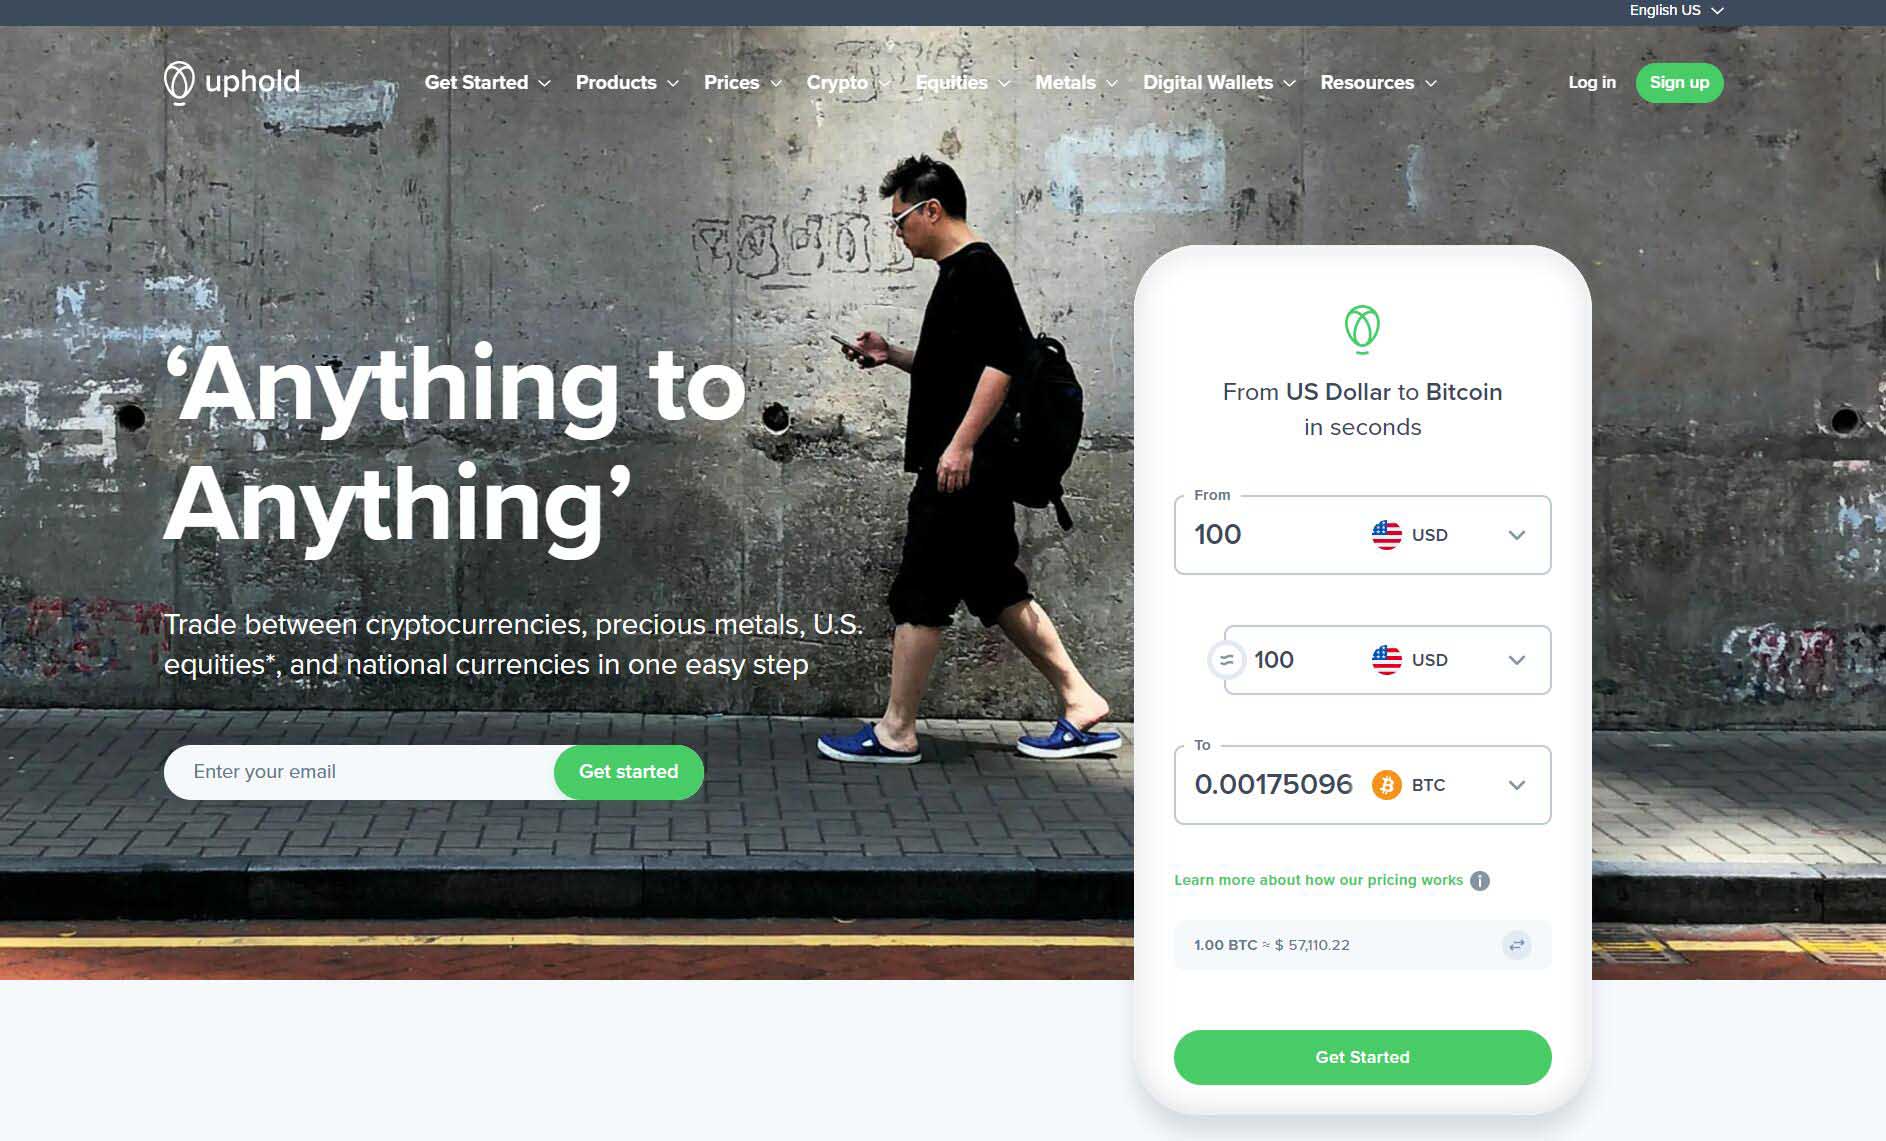Image resolution: width=1886 pixels, height=1141 pixels.
Task: Click the Bitcoin icon in To field
Action: pos(1386,785)
